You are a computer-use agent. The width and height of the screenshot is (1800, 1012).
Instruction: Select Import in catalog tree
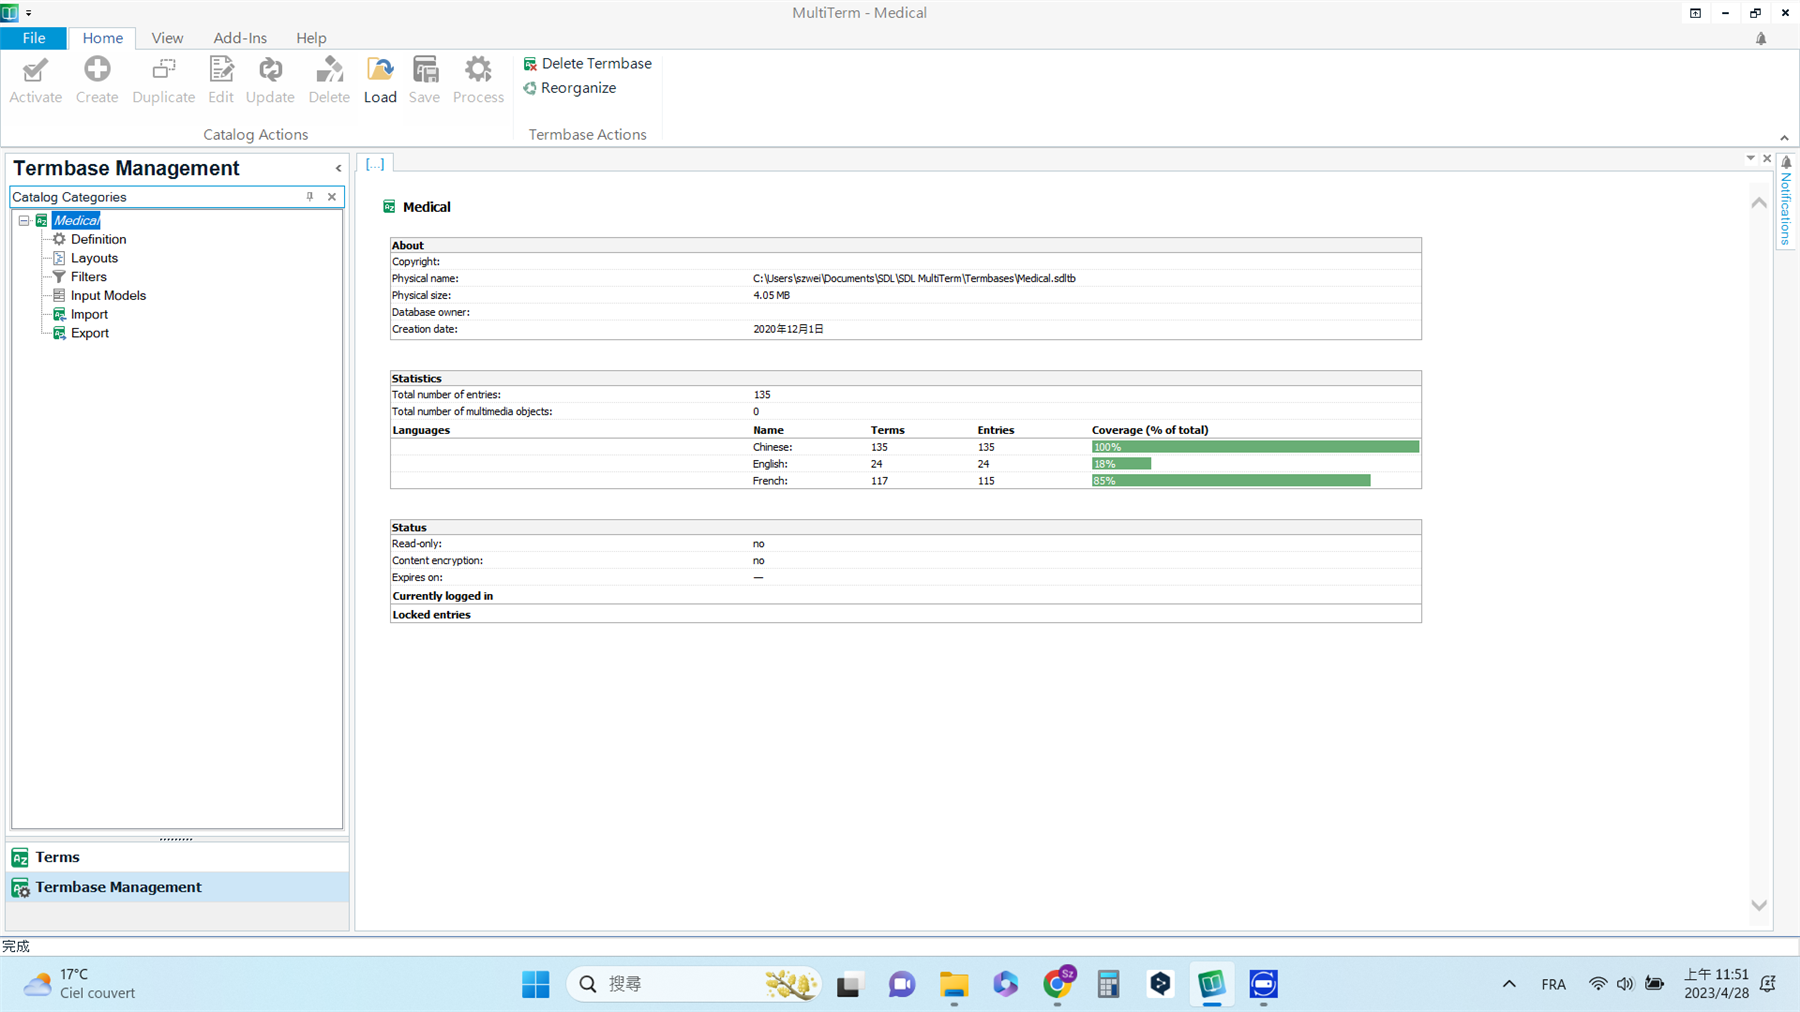(x=89, y=315)
